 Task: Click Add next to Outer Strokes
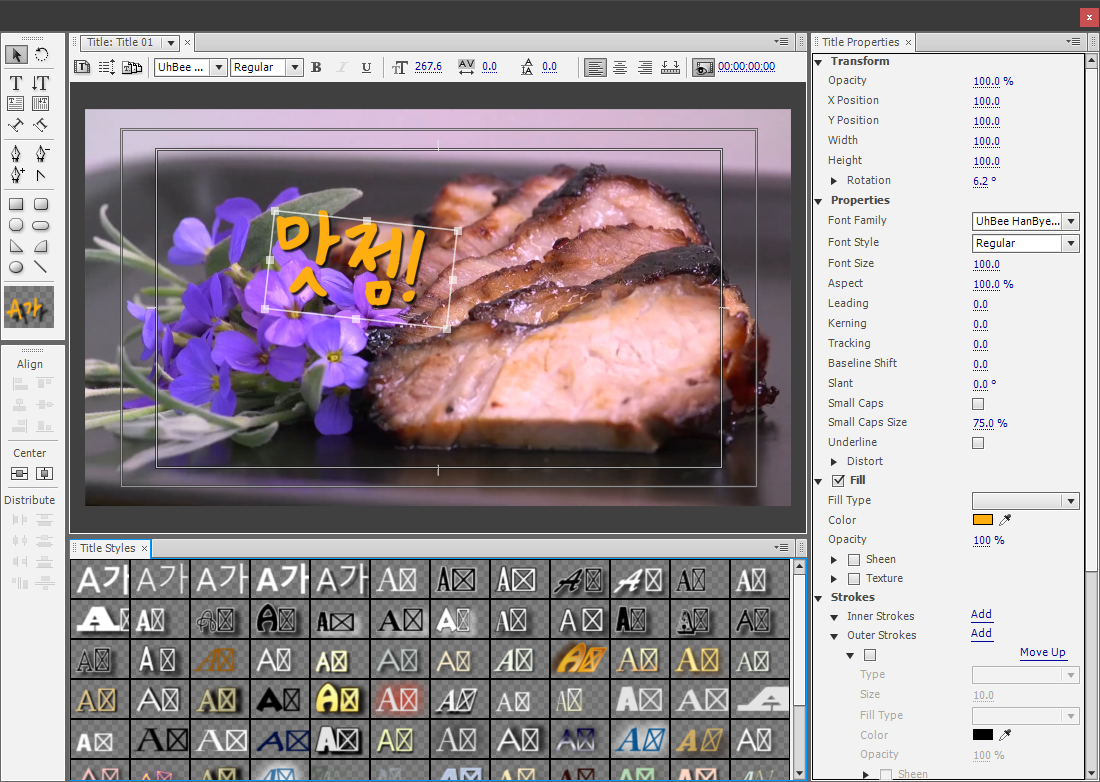981,633
